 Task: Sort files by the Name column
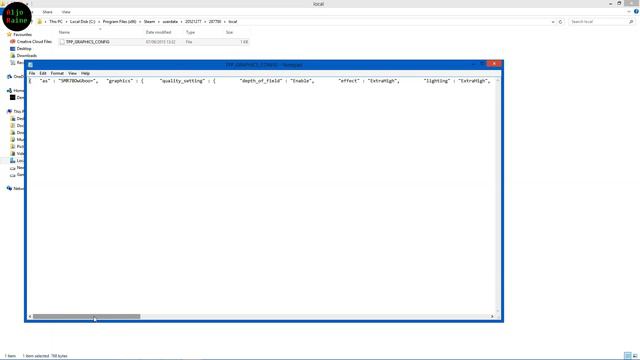coord(64,32)
